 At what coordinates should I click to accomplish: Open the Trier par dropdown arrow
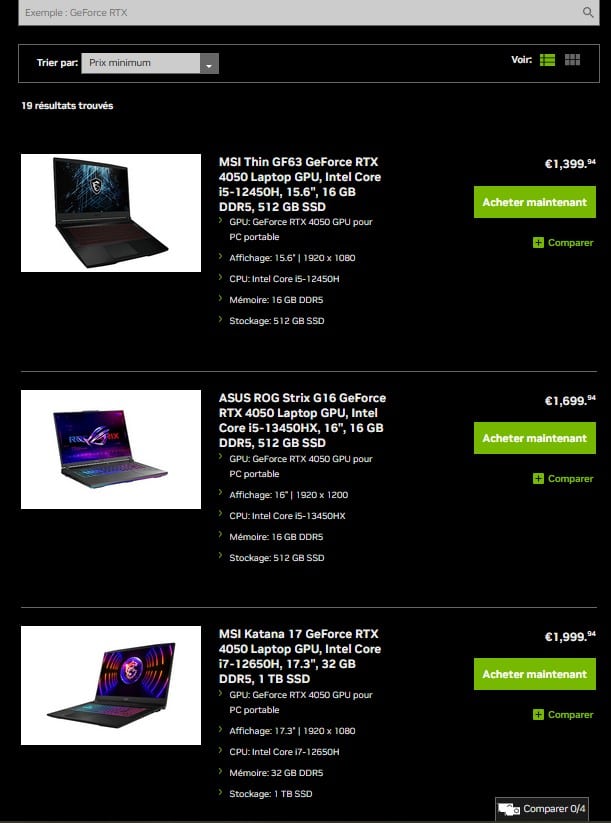click(209, 64)
